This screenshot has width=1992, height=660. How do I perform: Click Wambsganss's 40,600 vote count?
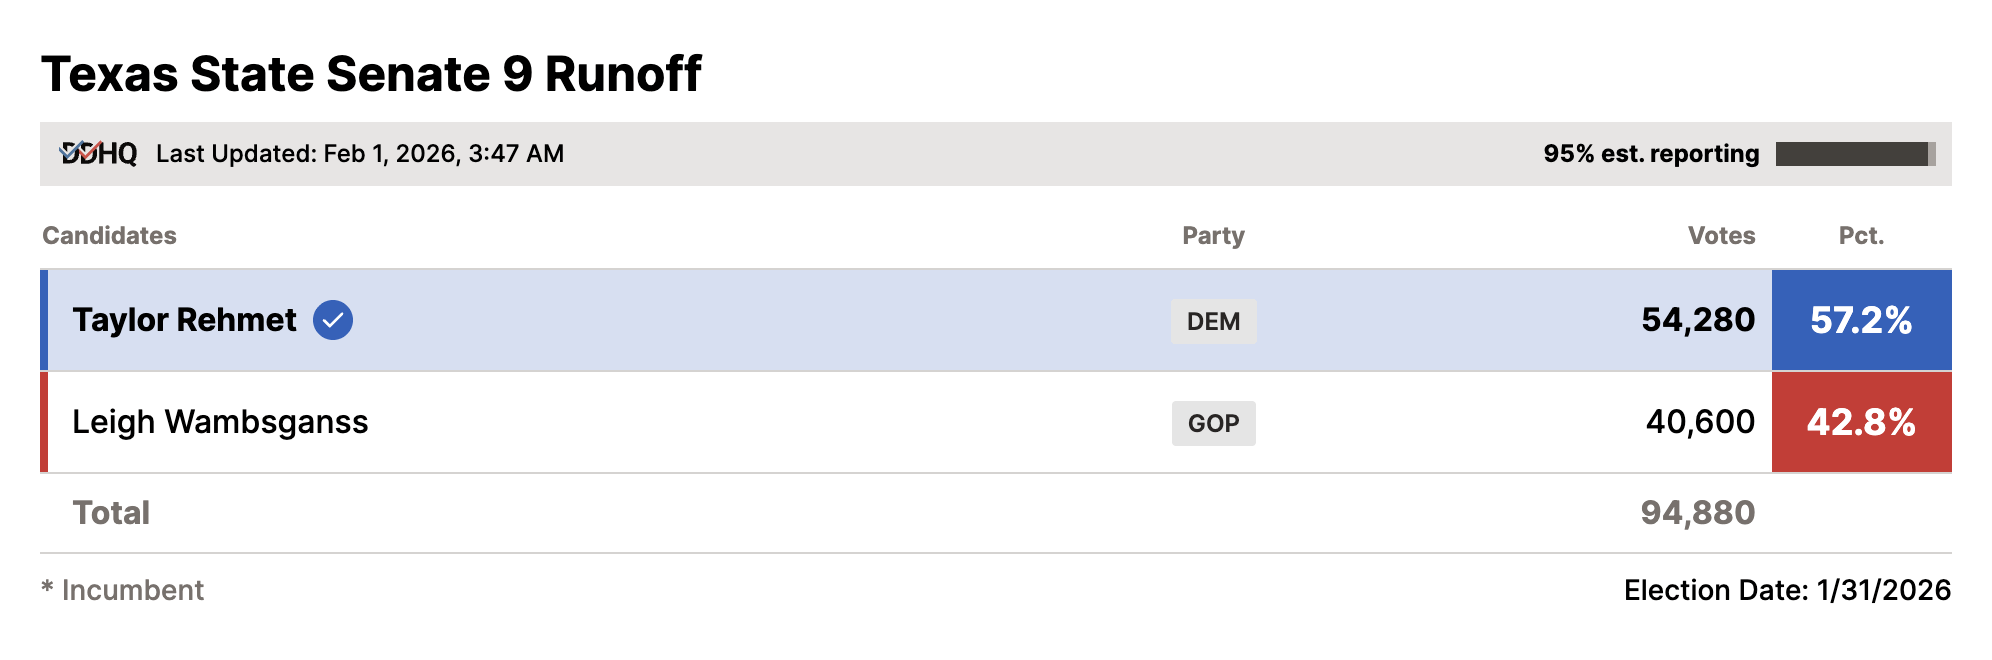click(x=1700, y=422)
